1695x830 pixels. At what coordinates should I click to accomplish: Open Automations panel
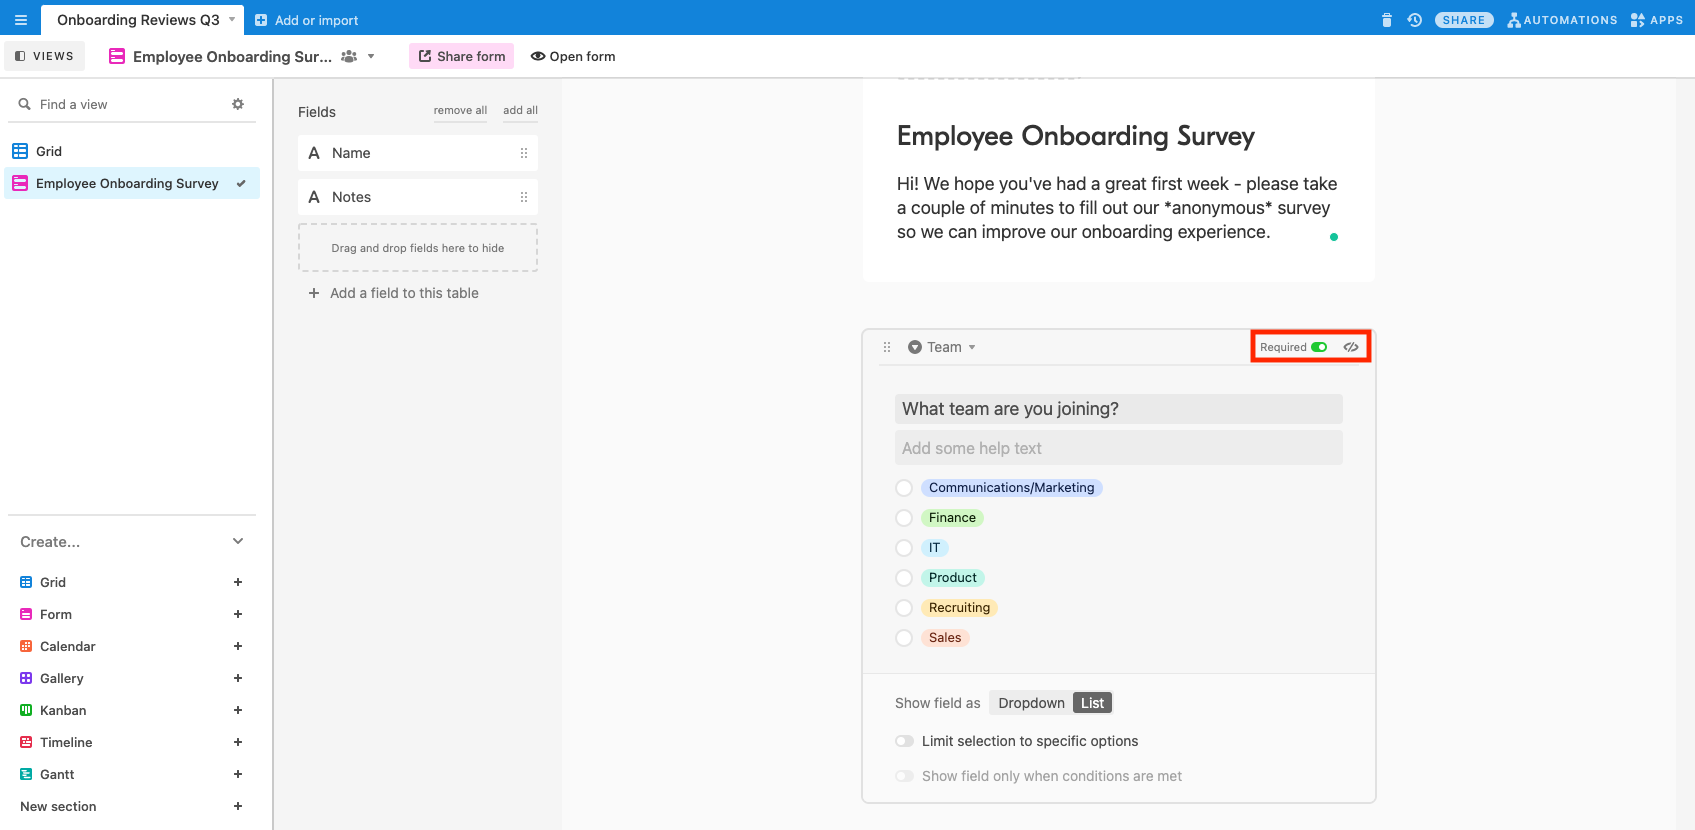coord(1562,20)
